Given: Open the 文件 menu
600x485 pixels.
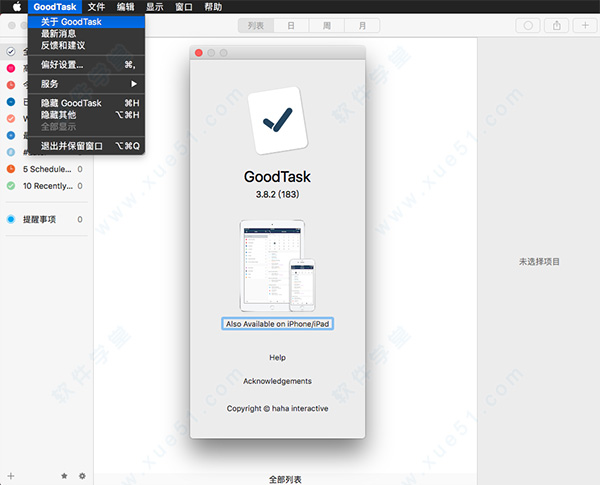Looking at the screenshot, I should (96, 7).
